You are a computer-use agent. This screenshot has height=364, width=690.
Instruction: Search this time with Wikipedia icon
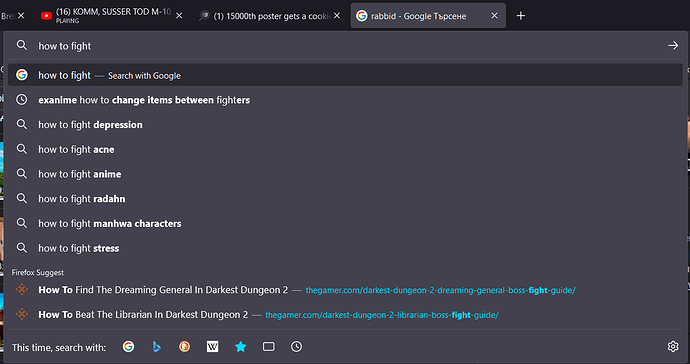(x=213, y=347)
